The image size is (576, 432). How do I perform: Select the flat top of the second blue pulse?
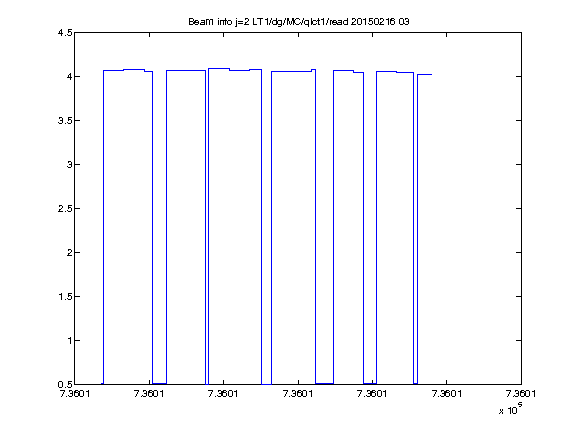pyautogui.click(x=186, y=71)
